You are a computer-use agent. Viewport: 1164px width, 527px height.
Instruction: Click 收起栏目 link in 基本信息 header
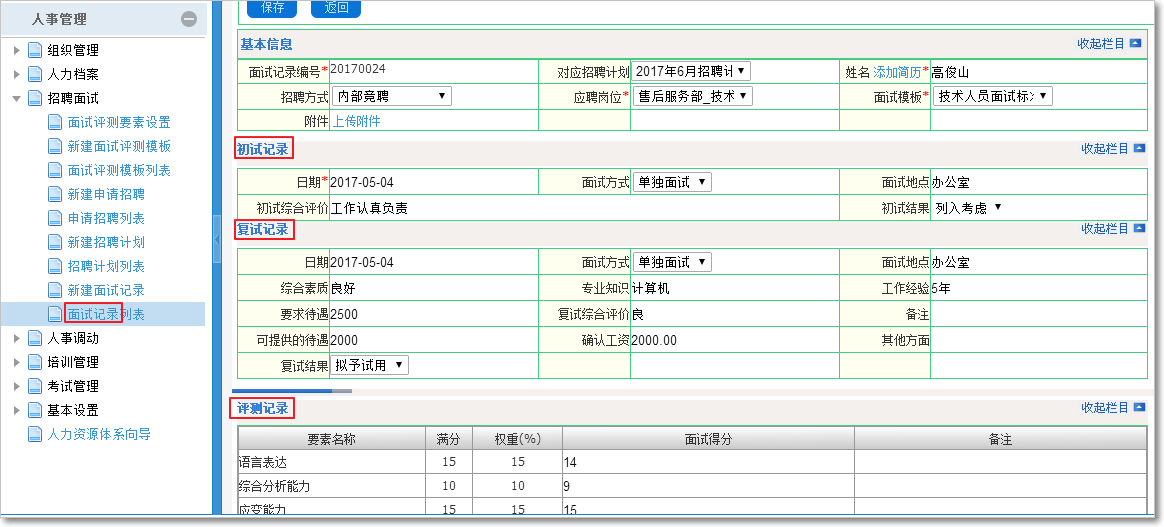(x=1101, y=43)
